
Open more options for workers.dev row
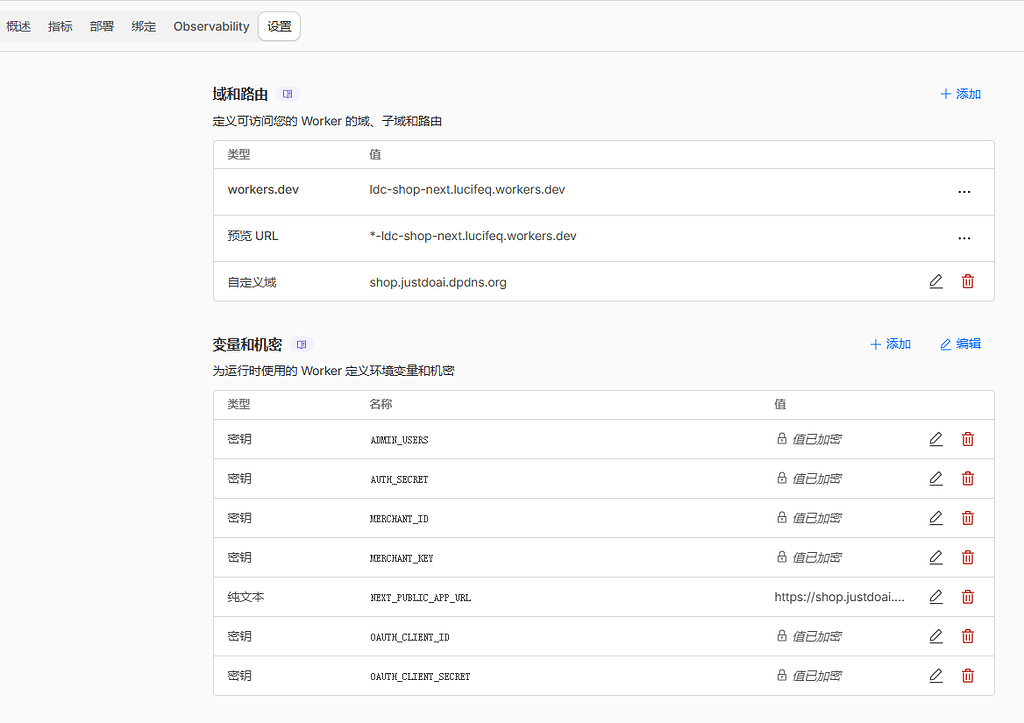click(x=965, y=192)
